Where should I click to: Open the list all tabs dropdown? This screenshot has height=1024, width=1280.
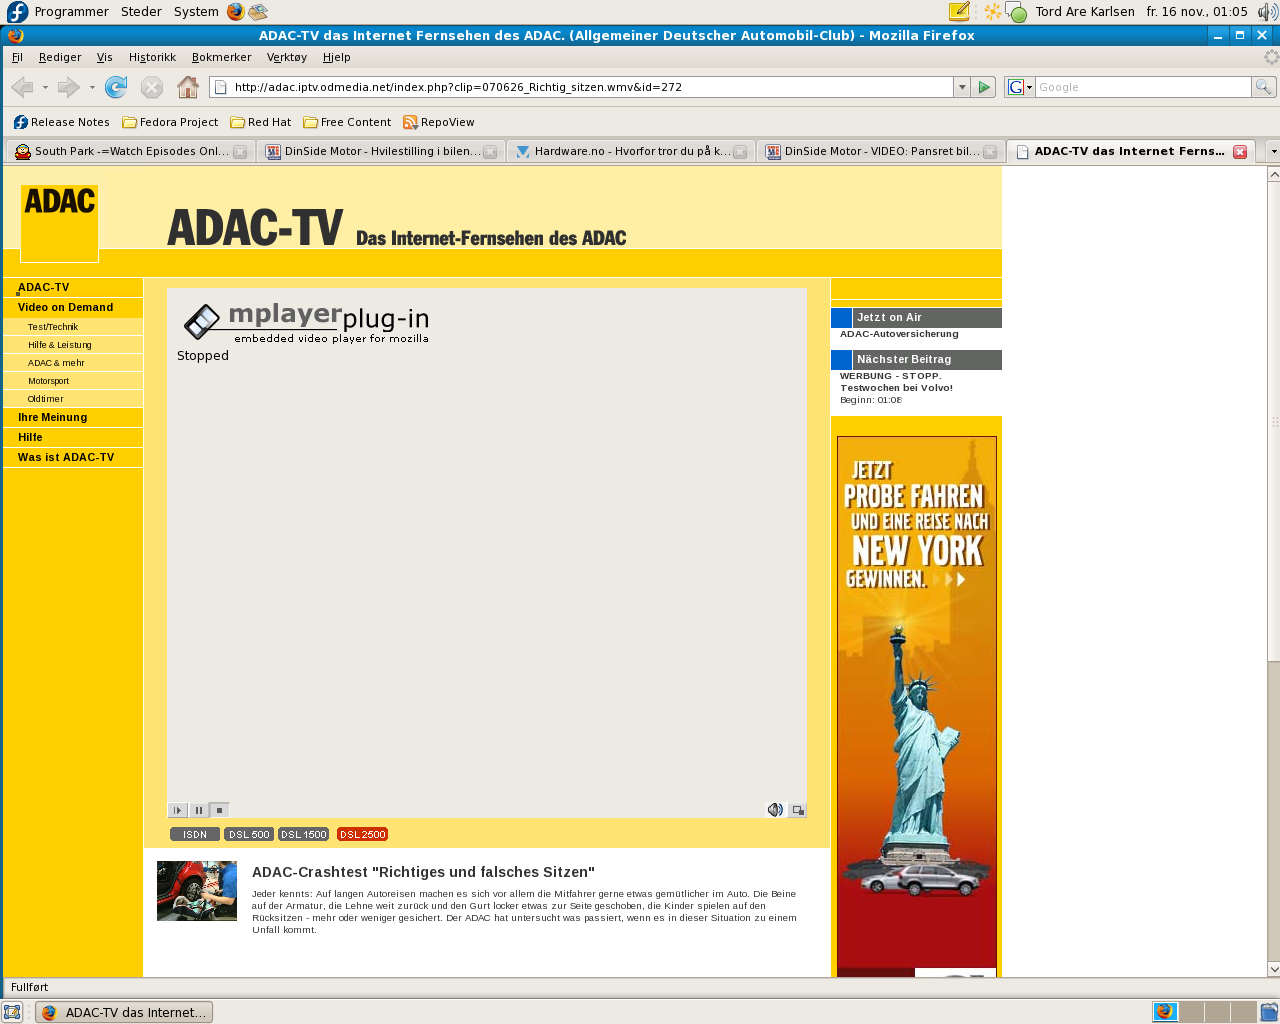coord(1273,151)
